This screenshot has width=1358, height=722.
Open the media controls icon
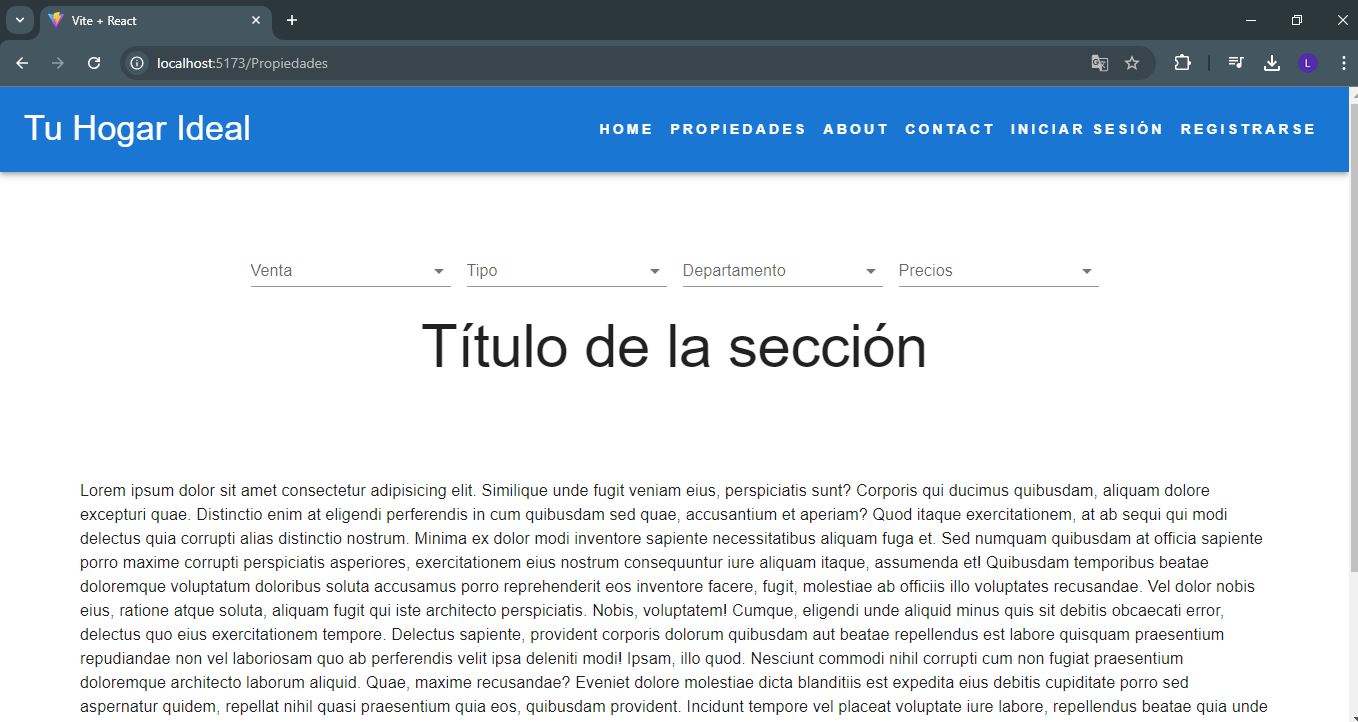point(1237,63)
